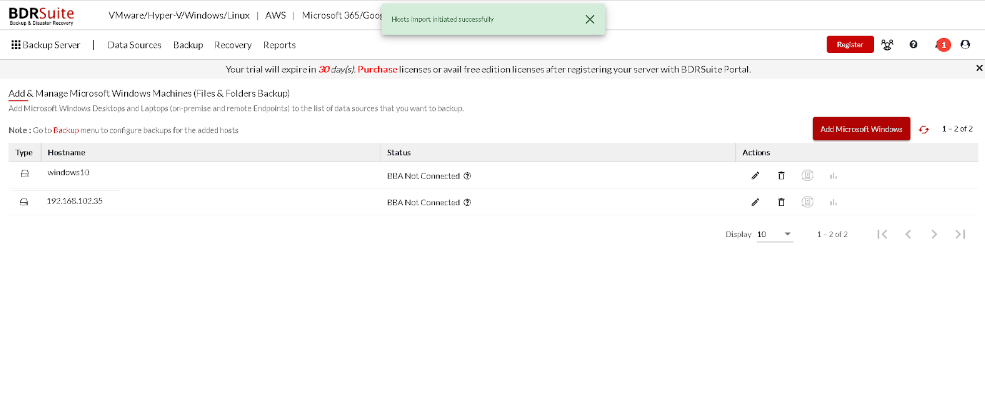The height and width of the screenshot is (403, 985).
Task: Click the 192.168.102.35 hostname
Action: [75, 201]
